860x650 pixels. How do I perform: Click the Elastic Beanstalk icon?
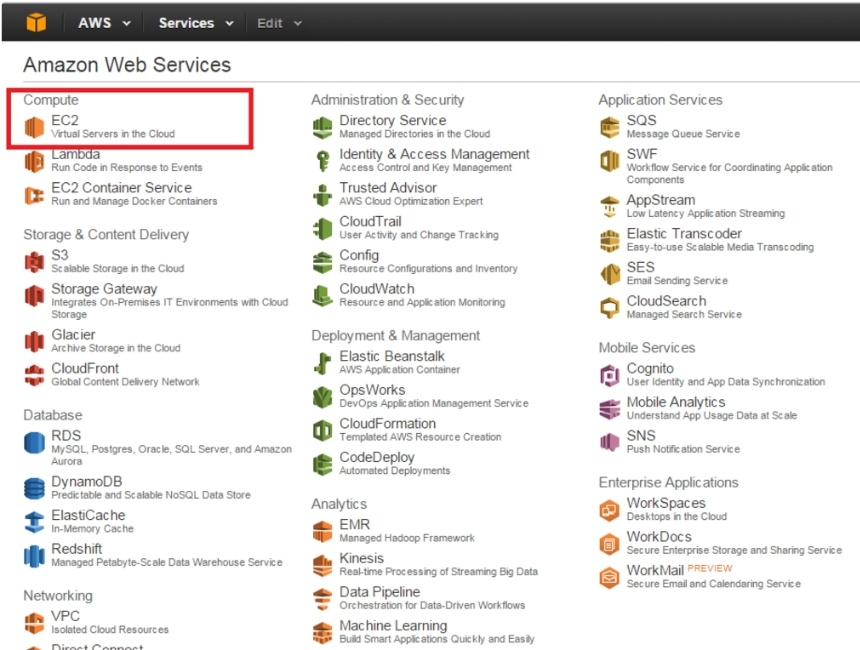click(x=322, y=363)
